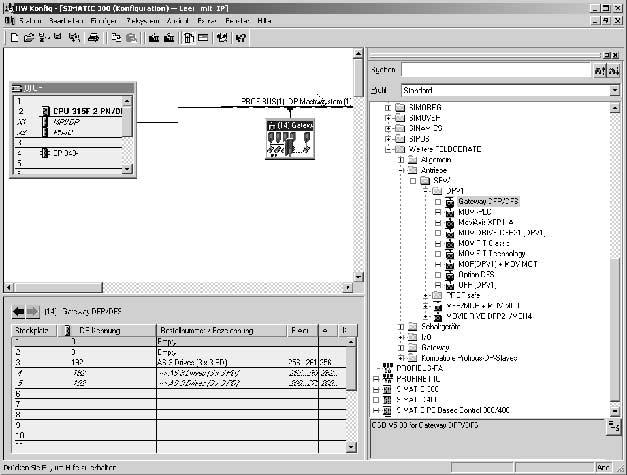Click the DP-Kennung column header
627x475 pixels.
tap(107, 330)
